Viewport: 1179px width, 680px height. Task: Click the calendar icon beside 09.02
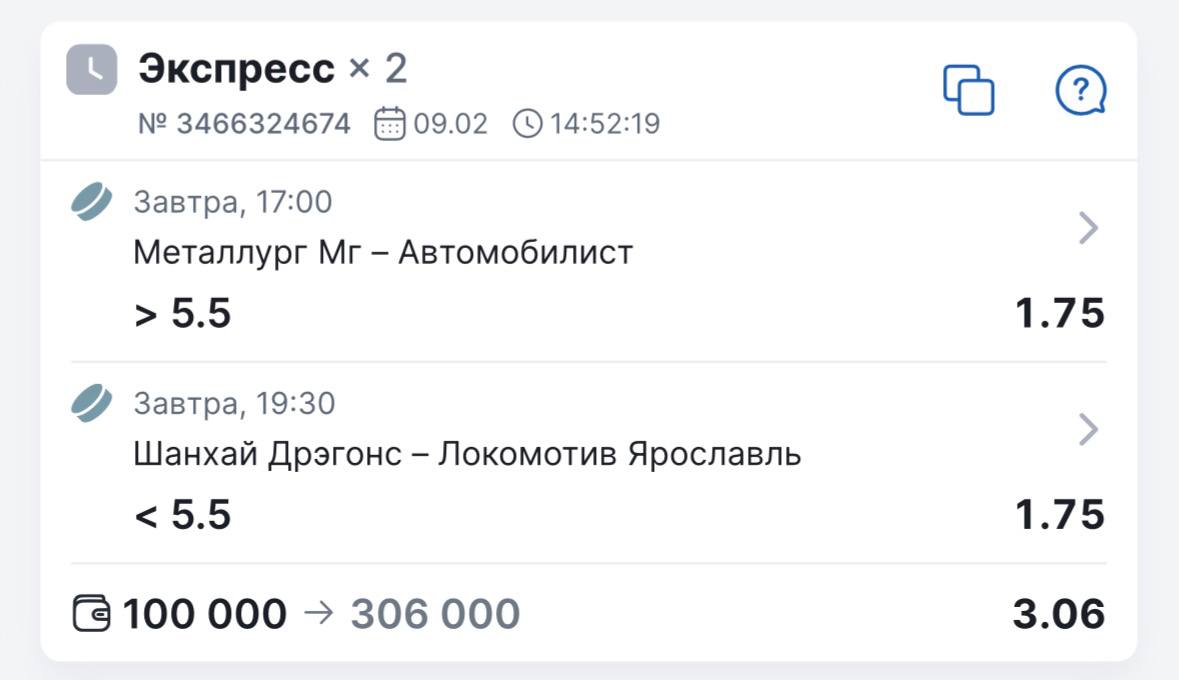(x=390, y=124)
